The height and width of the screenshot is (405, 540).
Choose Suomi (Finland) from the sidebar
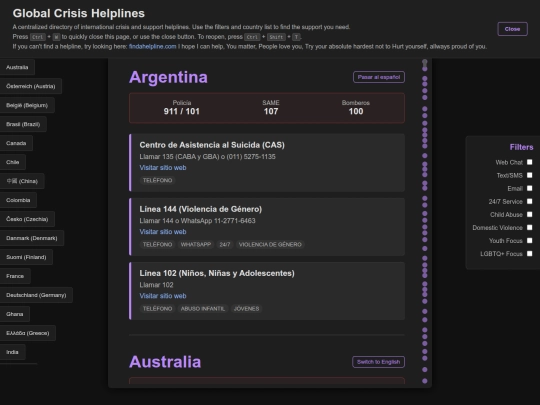pos(26,257)
